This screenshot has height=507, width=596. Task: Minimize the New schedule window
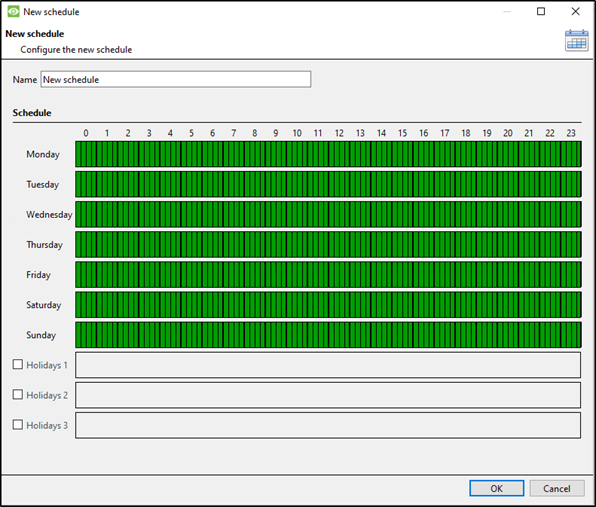(x=507, y=11)
